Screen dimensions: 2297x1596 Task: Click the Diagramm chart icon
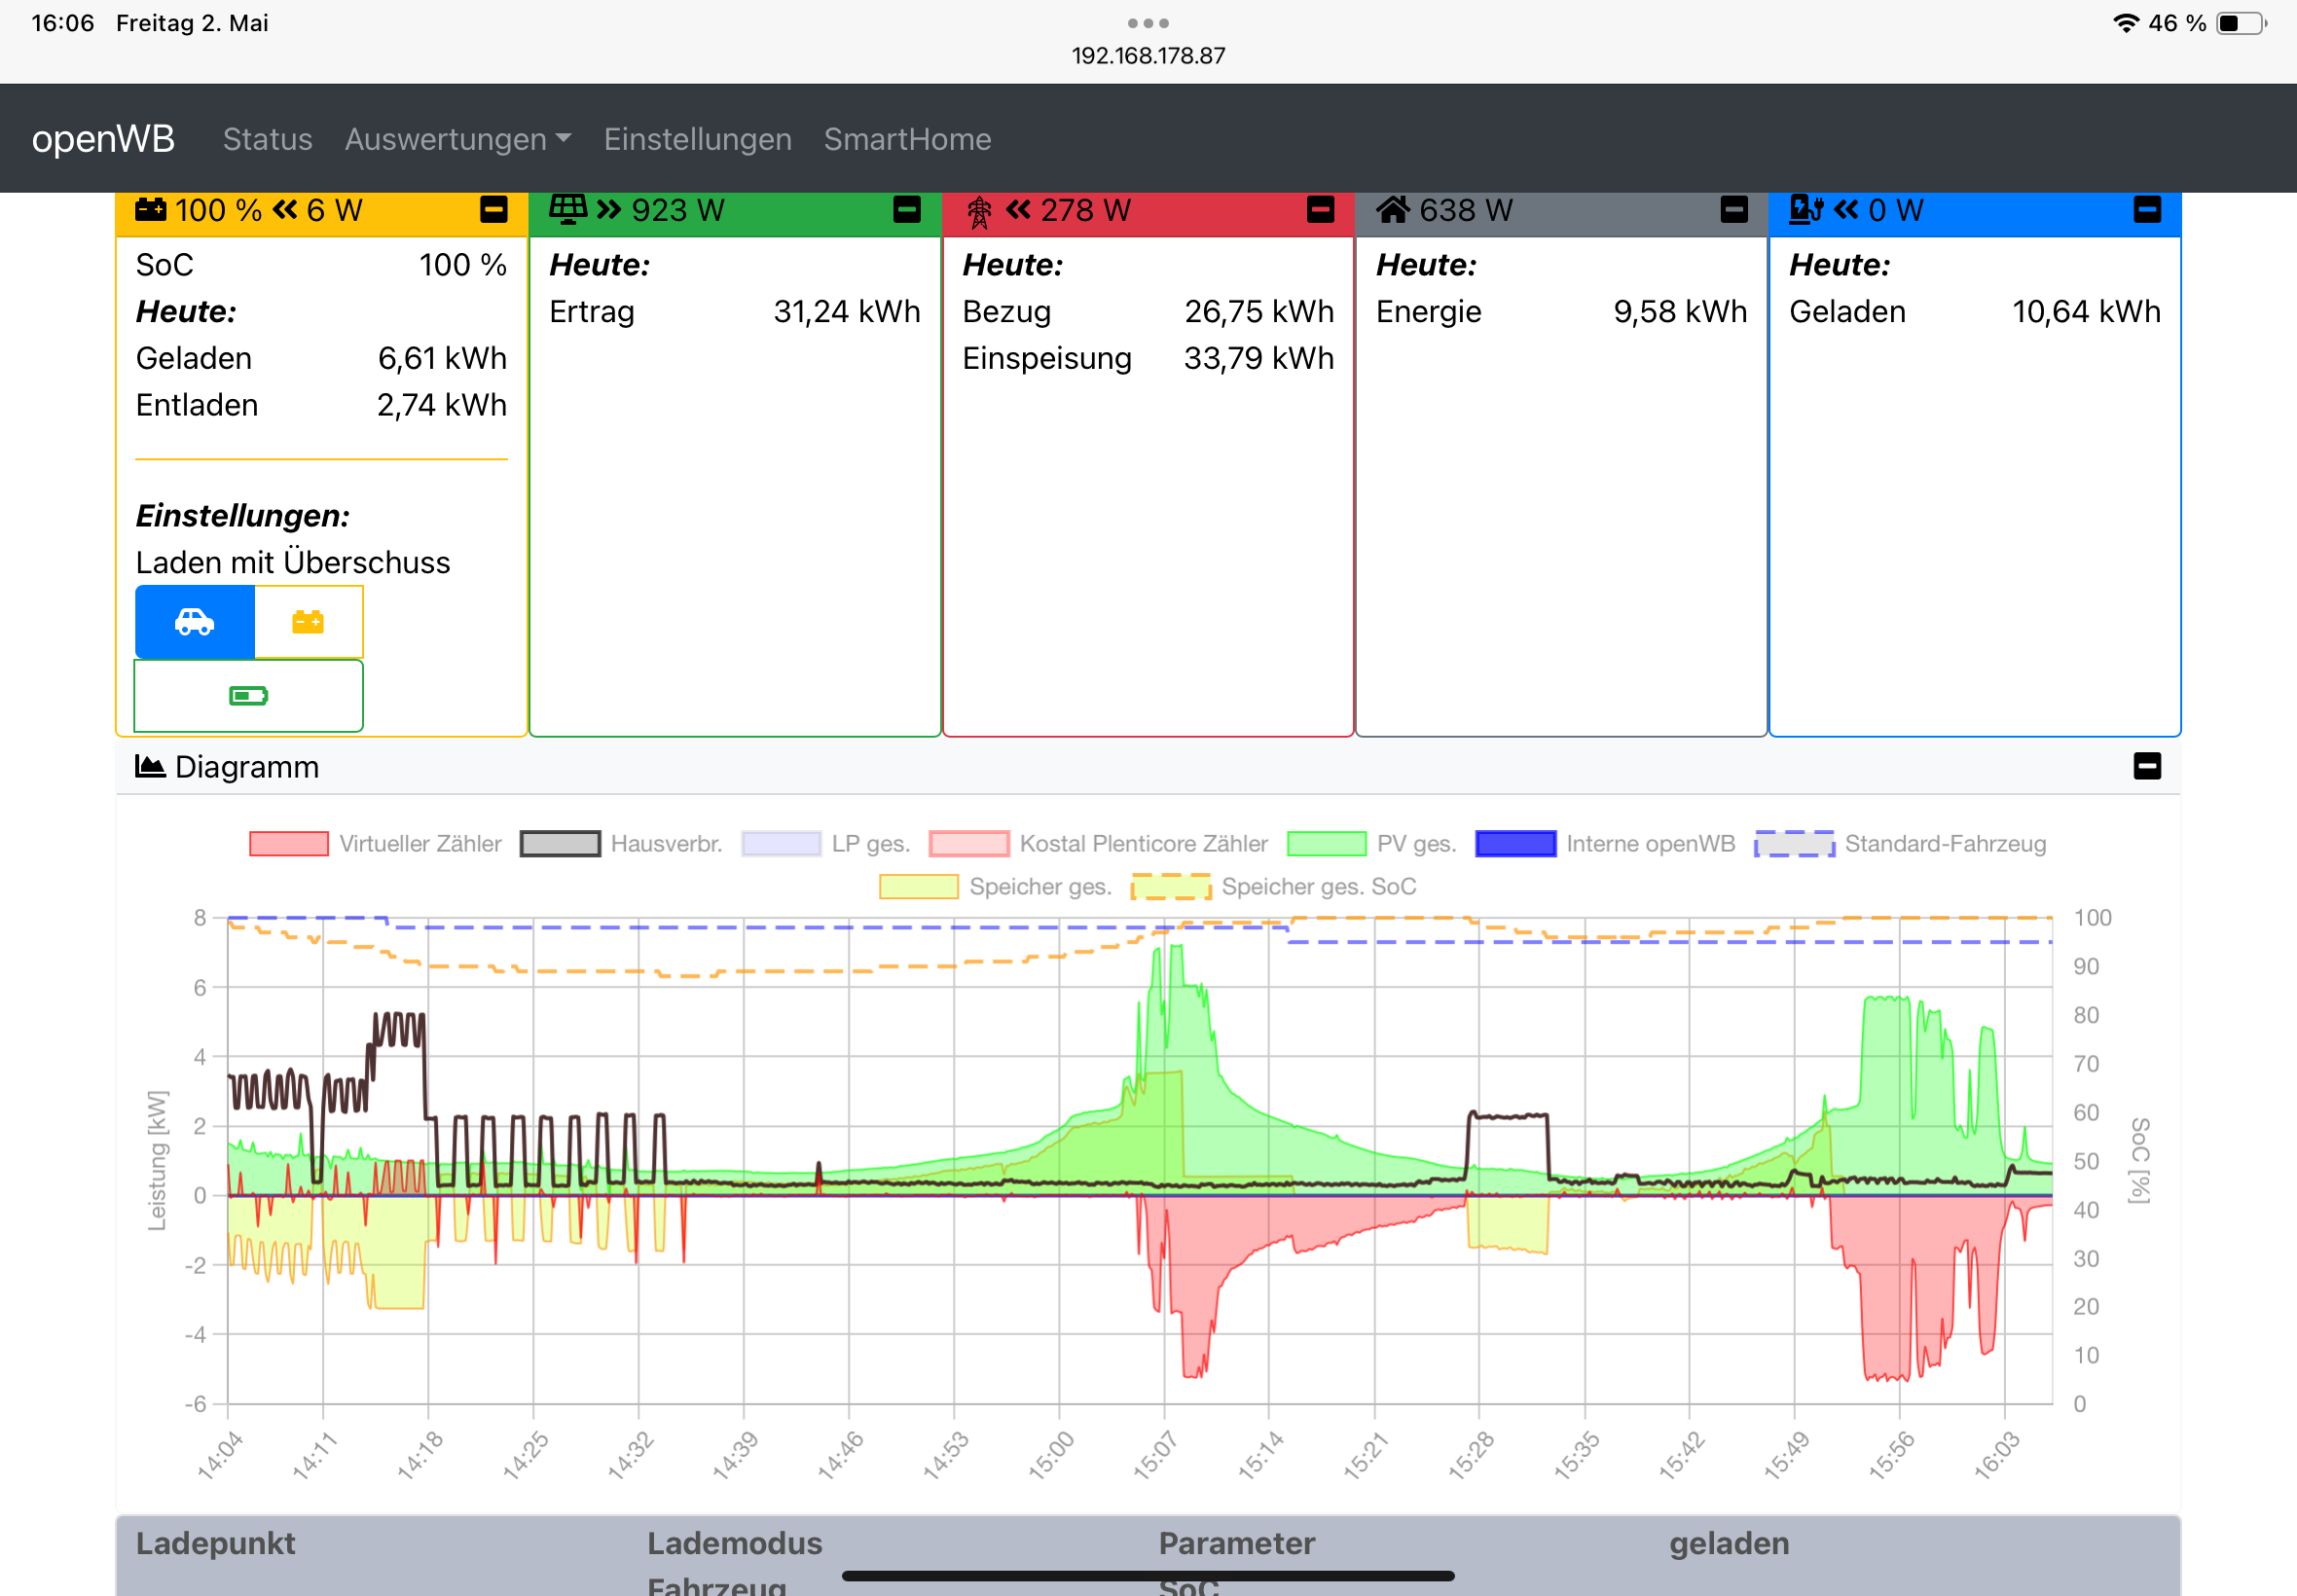coord(150,767)
